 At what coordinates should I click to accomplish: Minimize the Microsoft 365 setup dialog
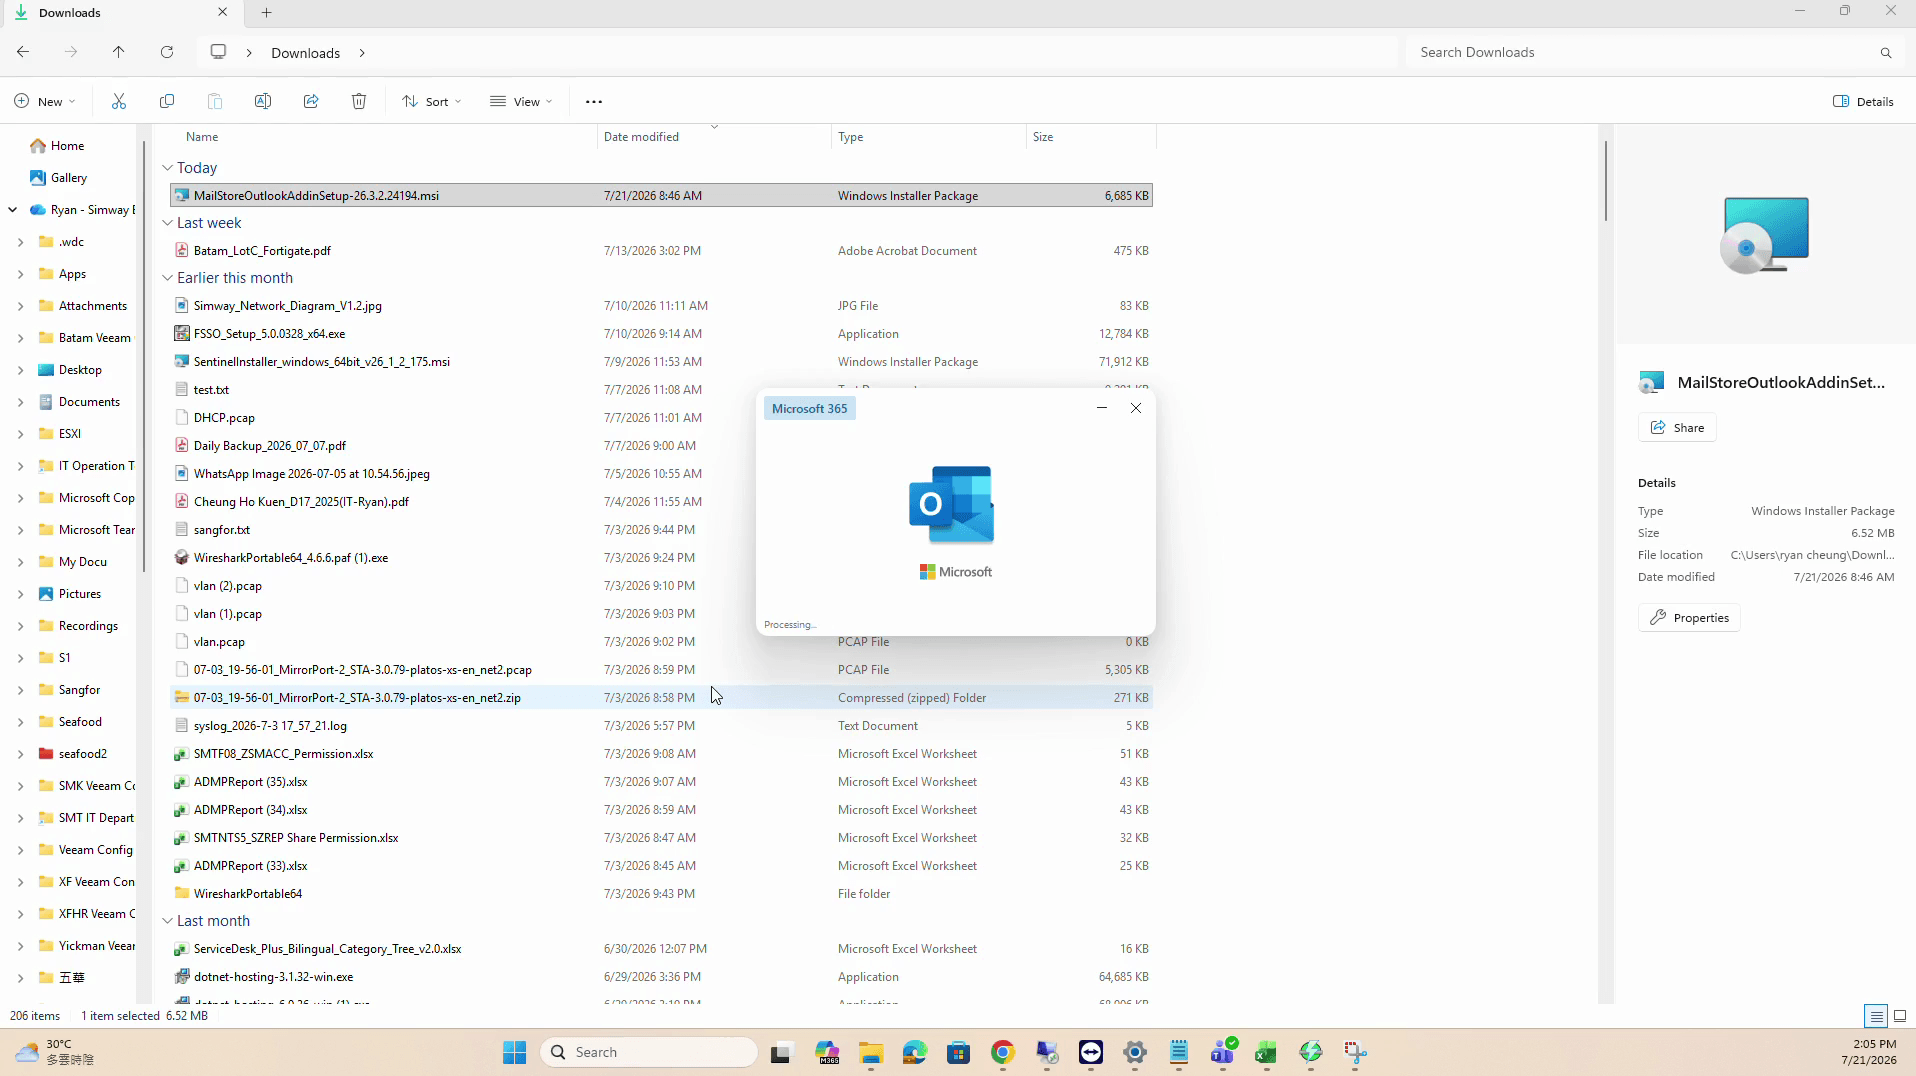coord(1102,408)
